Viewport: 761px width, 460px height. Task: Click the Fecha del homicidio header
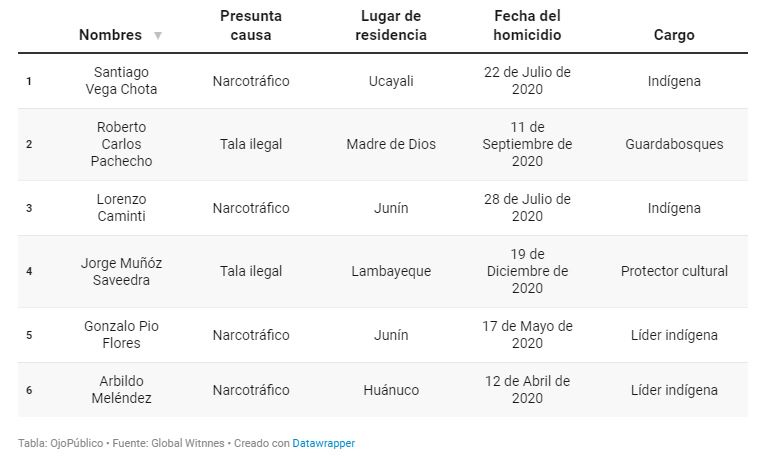point(527,25)
